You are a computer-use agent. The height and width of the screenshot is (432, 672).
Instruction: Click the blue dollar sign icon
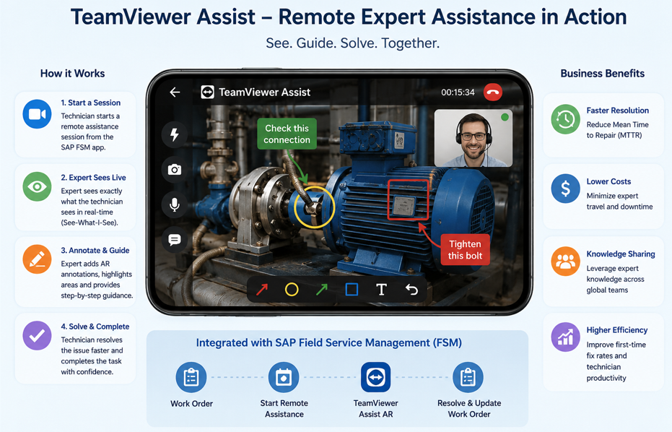[565, 189]
